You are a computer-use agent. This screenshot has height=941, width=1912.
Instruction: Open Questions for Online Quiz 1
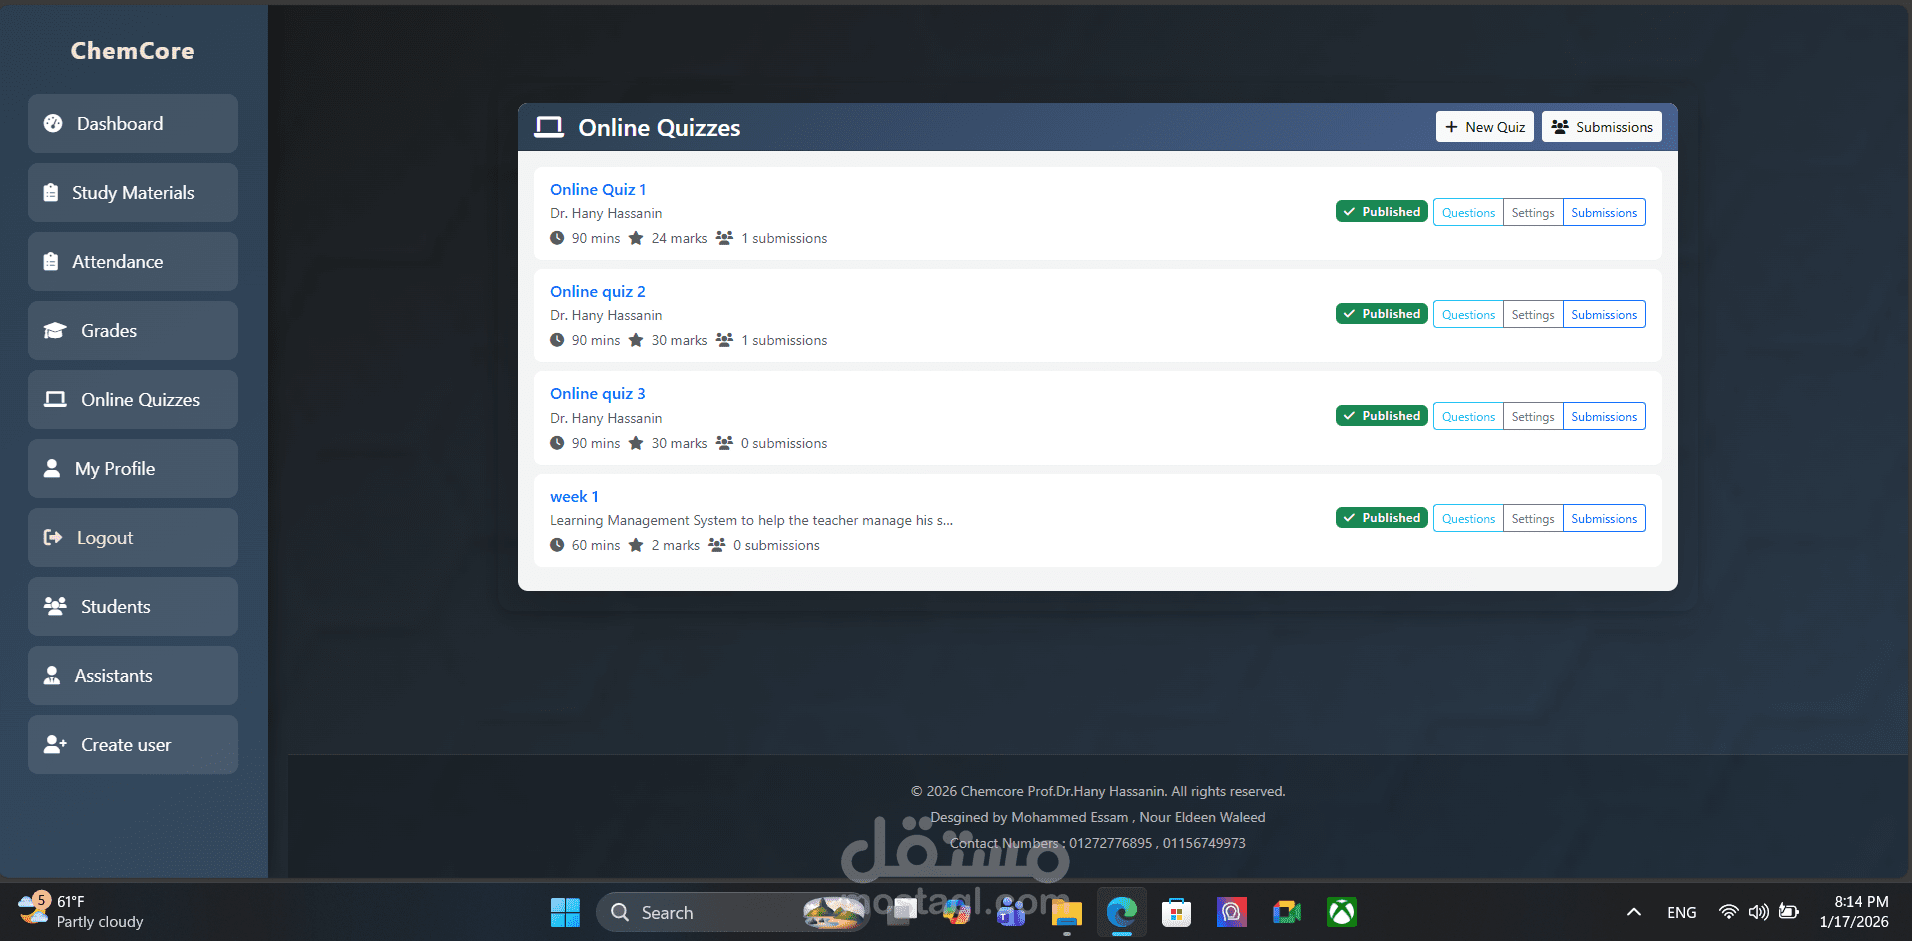pos(1468,212)
